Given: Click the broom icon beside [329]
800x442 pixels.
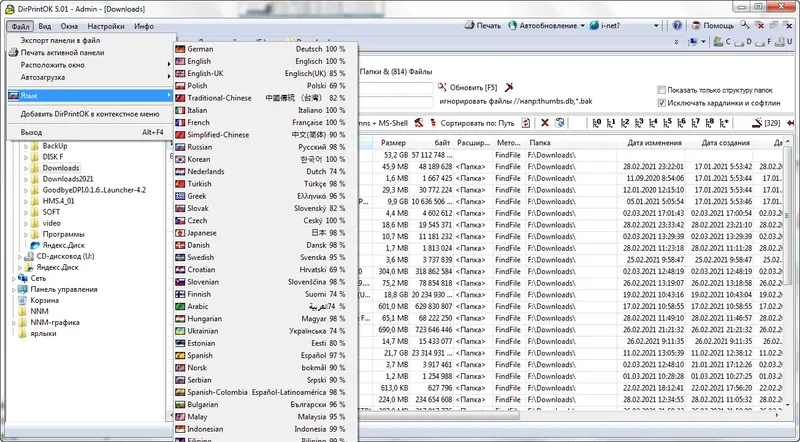Looking at the screenshot, I should coord(757,123).
